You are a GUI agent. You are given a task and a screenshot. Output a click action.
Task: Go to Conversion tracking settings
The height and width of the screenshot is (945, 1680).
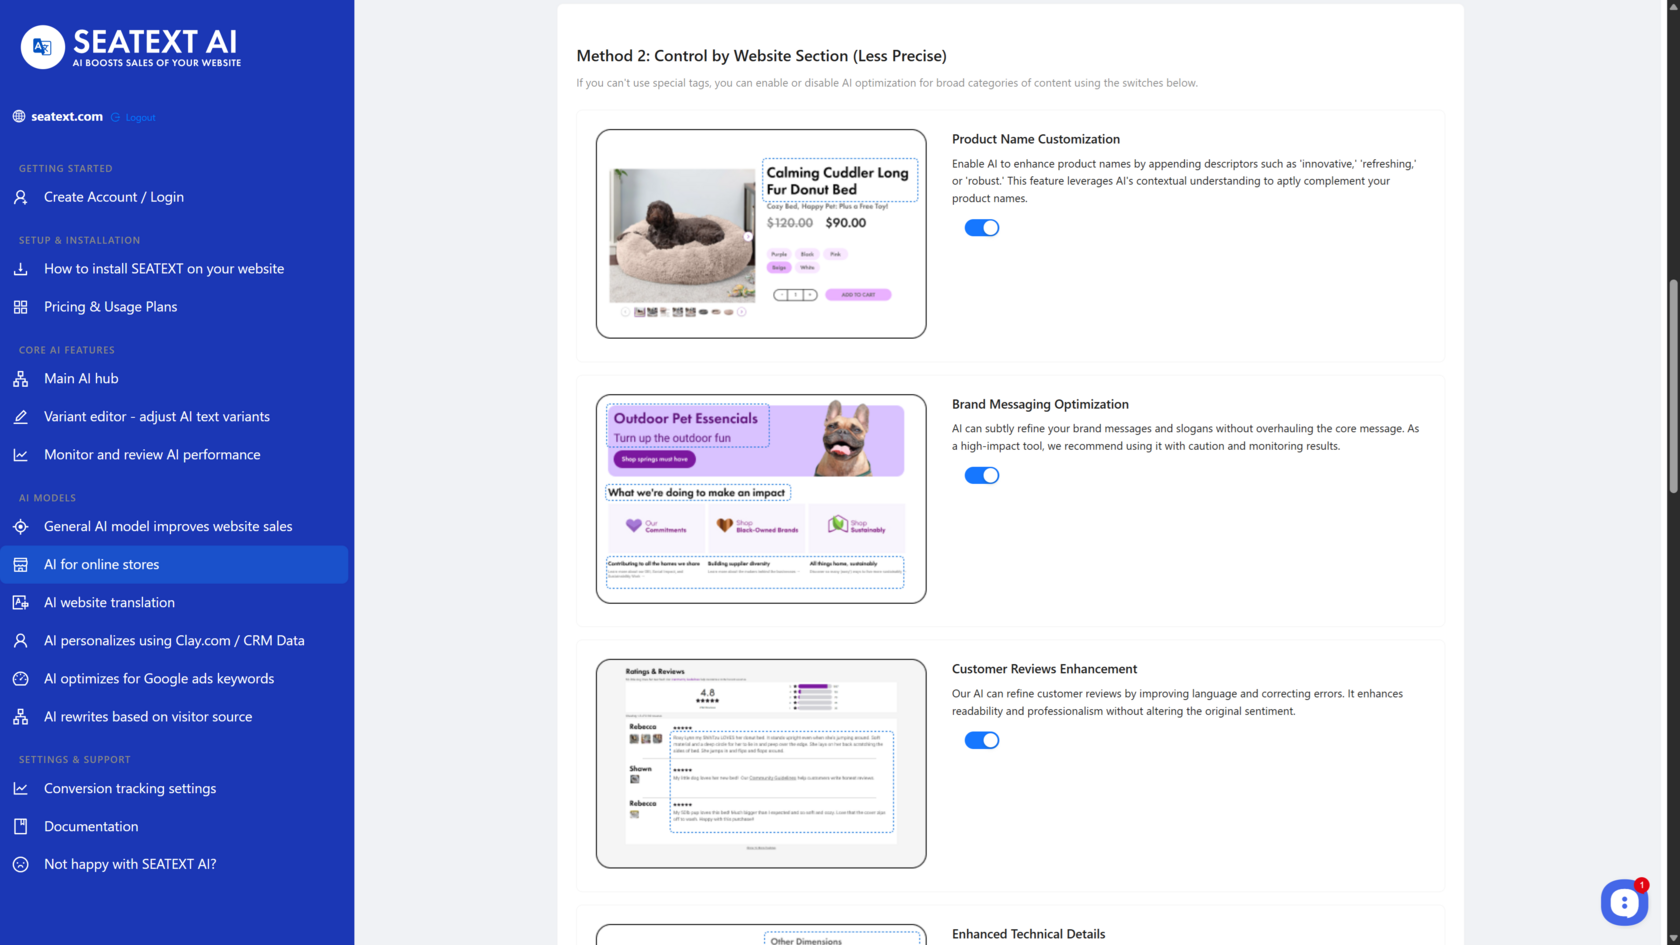point(130,789)
